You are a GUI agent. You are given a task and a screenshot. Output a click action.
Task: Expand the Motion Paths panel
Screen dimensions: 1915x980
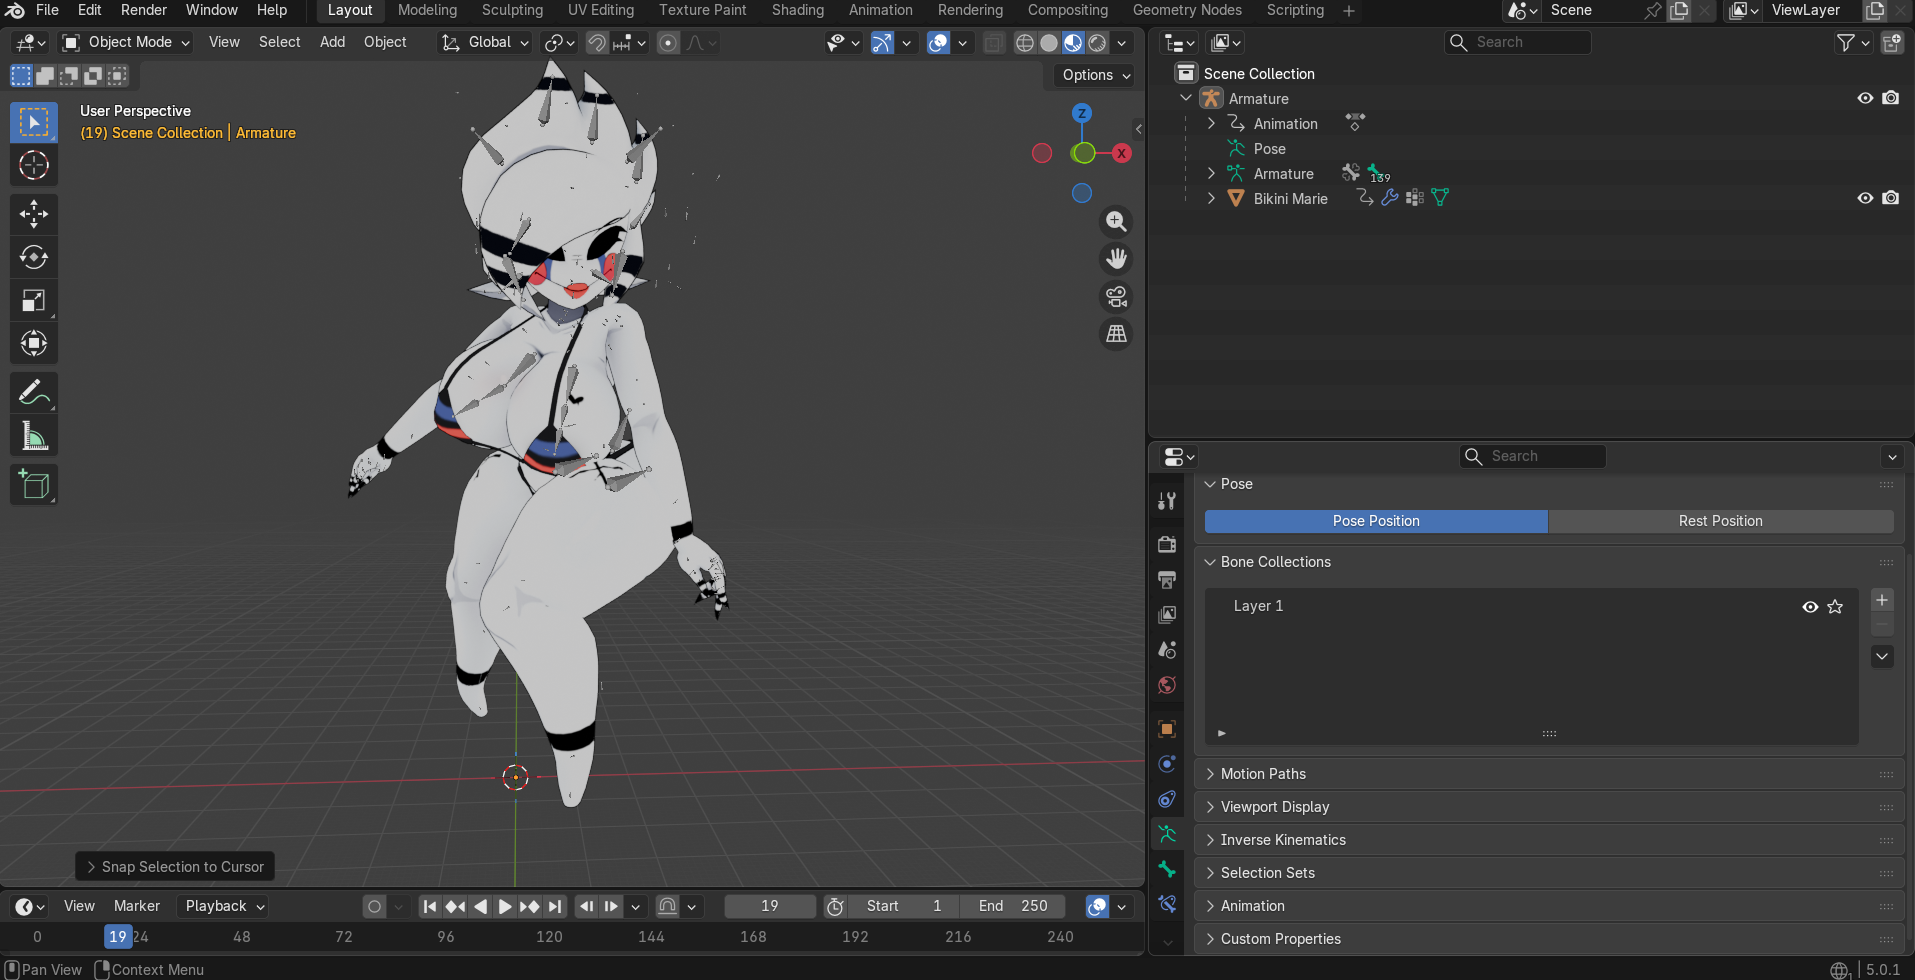[x=1548, y=774]
